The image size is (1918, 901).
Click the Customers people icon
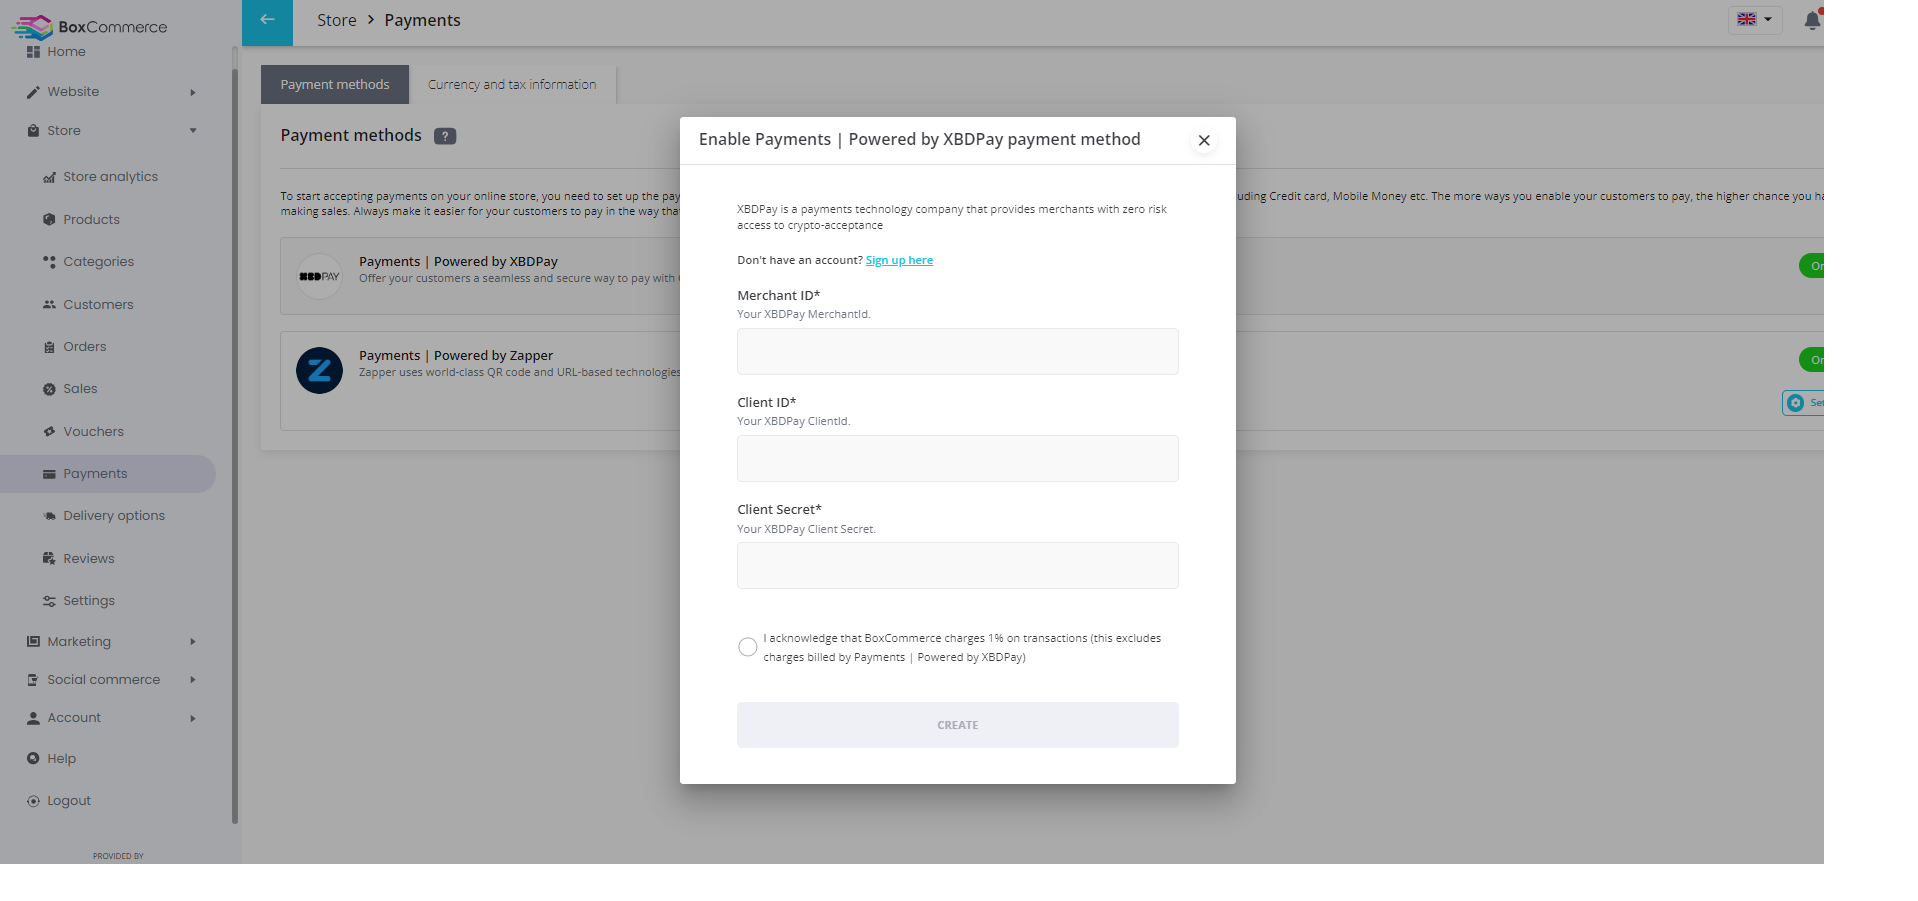pos(49,305)
